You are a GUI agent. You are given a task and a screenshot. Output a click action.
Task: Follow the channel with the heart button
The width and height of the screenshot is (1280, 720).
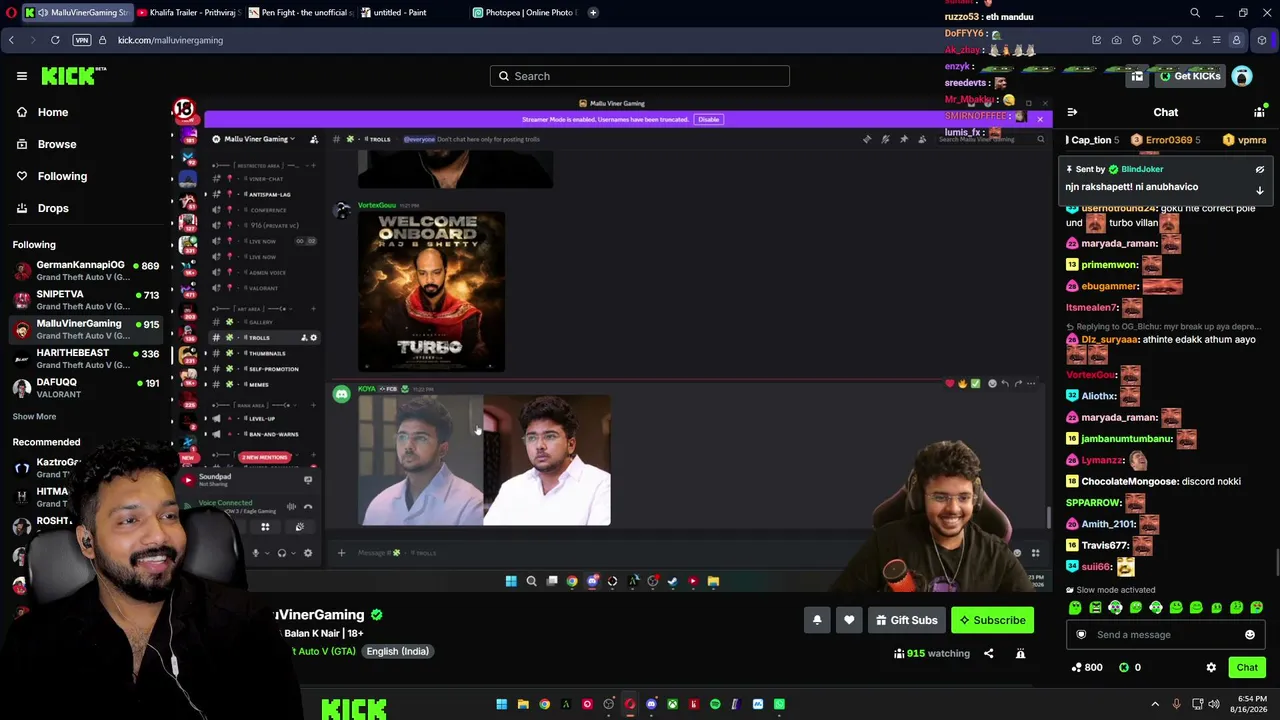tap(849, 620)
